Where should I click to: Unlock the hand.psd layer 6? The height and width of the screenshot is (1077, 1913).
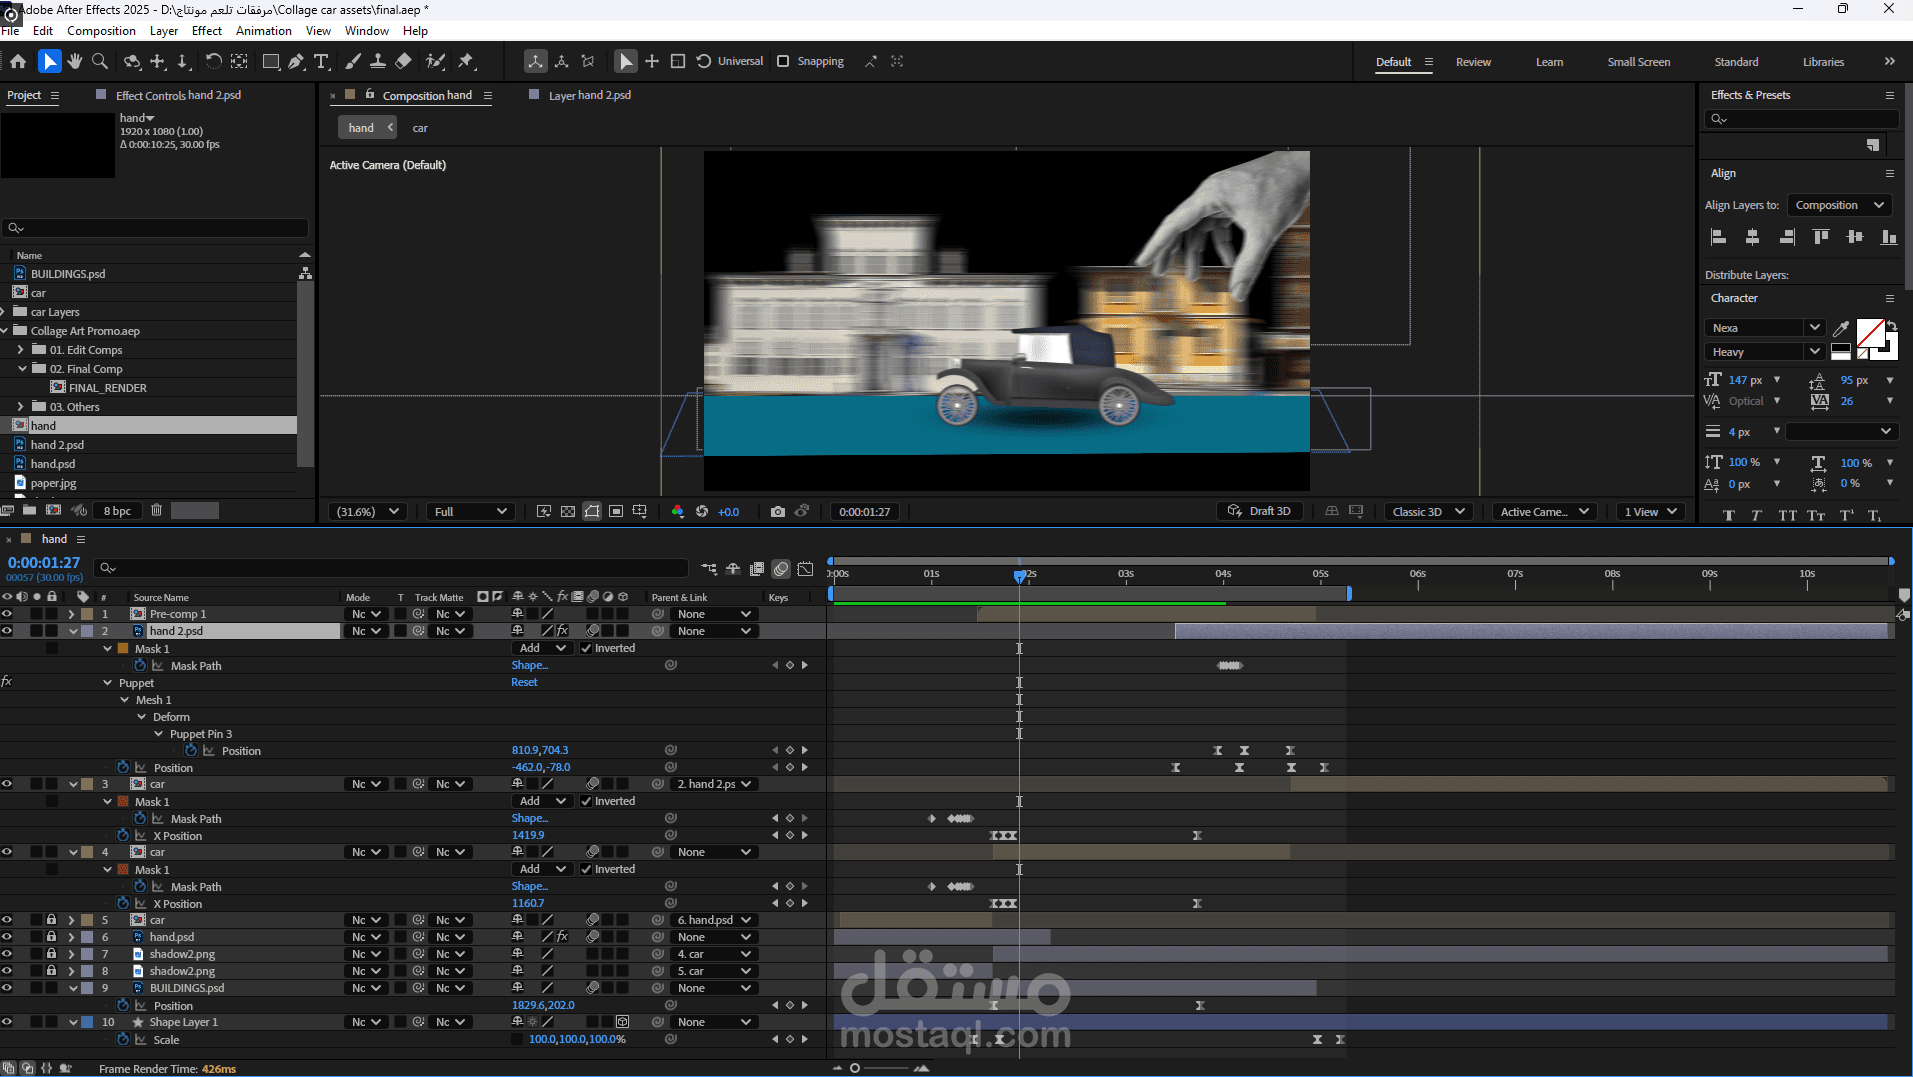click(x=51, y=937)
